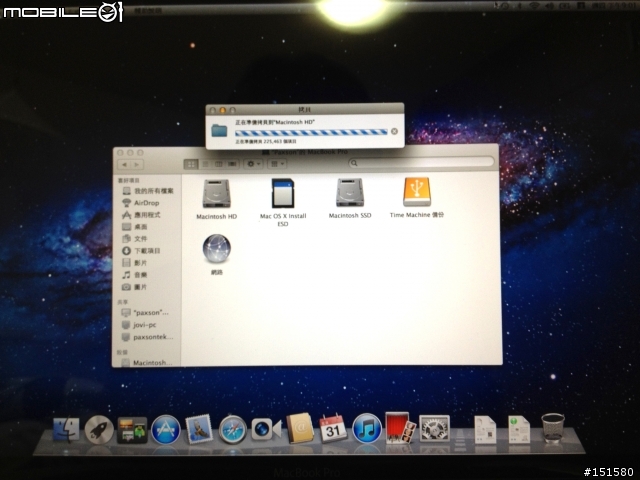Select Macintosh device in sidebar
The width and height of the screenshot is (640, 480).
point(147,362)
